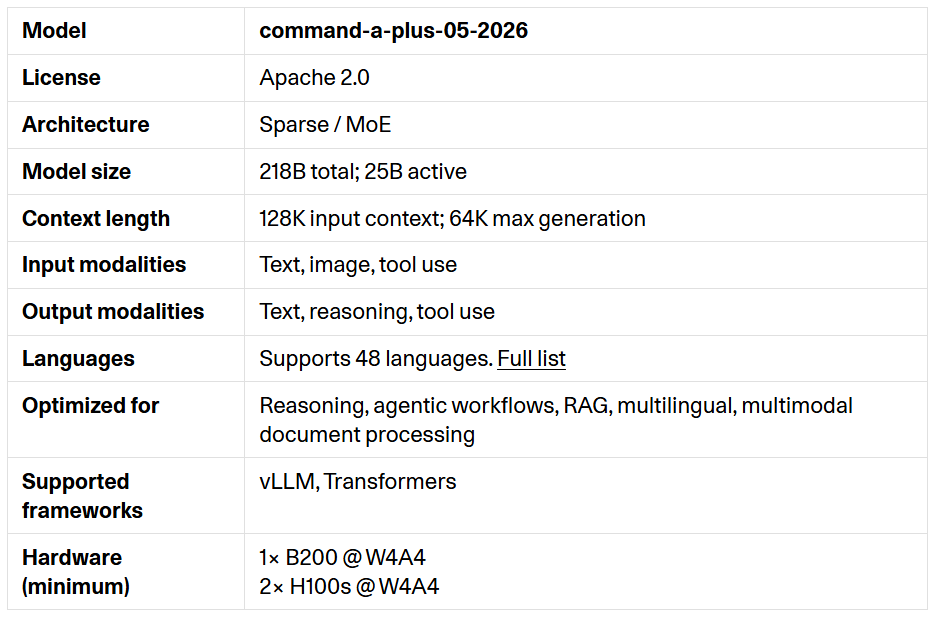Select the Architecture row label

(86, 125)
